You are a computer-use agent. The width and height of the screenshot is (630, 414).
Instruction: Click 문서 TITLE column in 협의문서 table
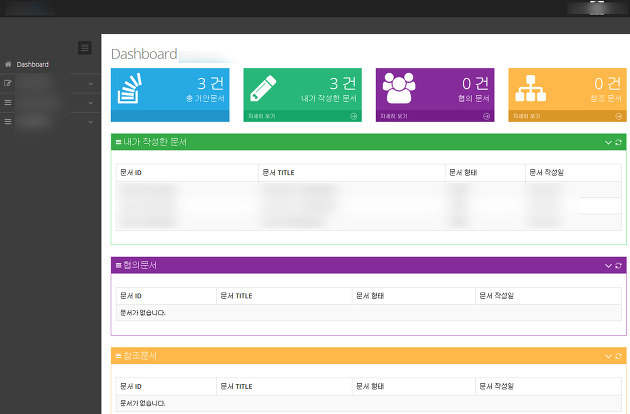point(284,296)
